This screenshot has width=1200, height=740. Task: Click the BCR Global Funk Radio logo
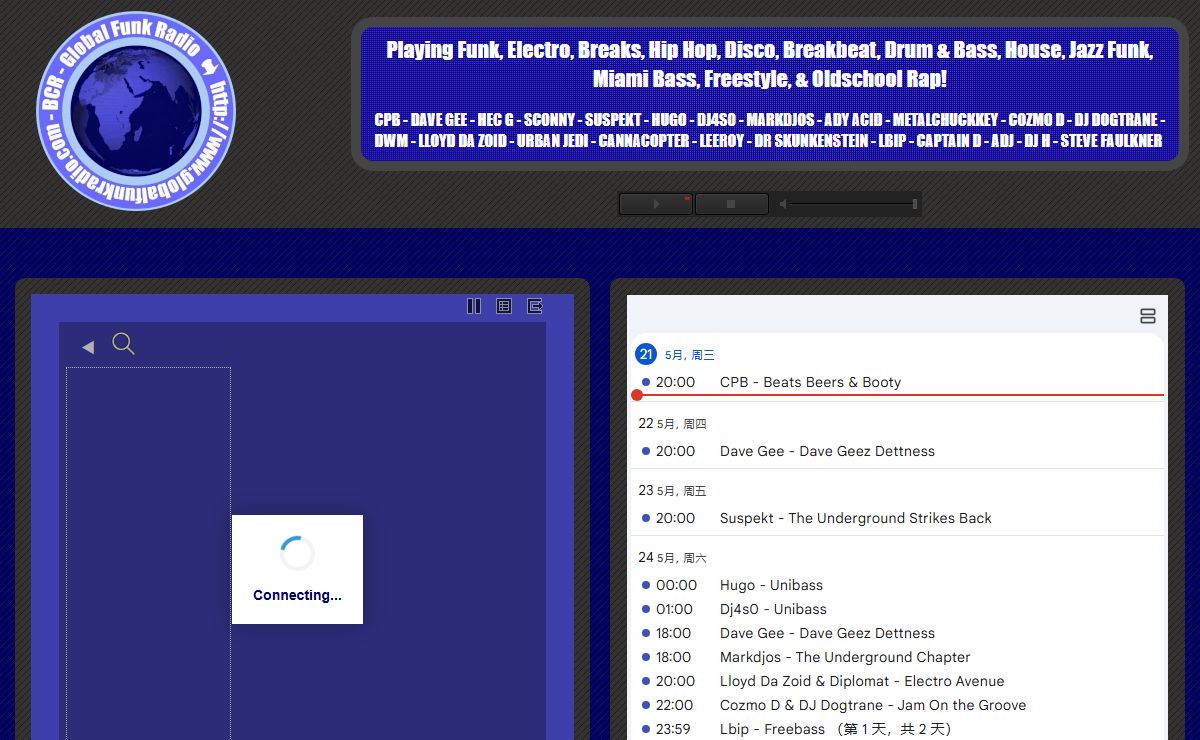click(136, 110)
